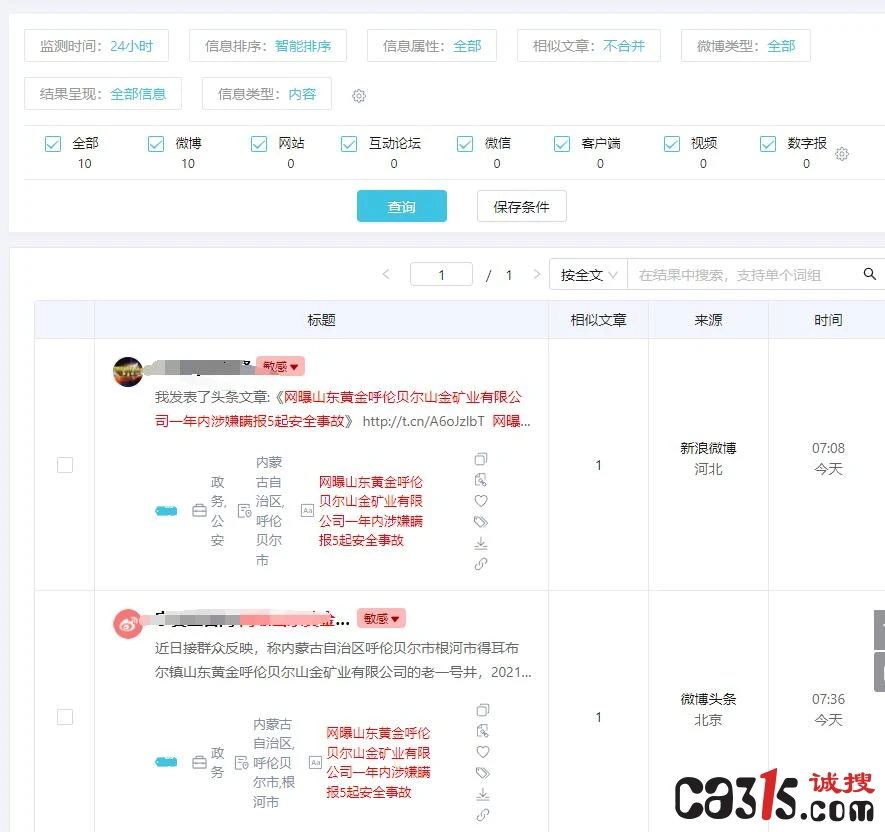Click the red keyword text in the 新浪微博 row
885x832 pixels.
pyautogui.click(x=370, y=511)
